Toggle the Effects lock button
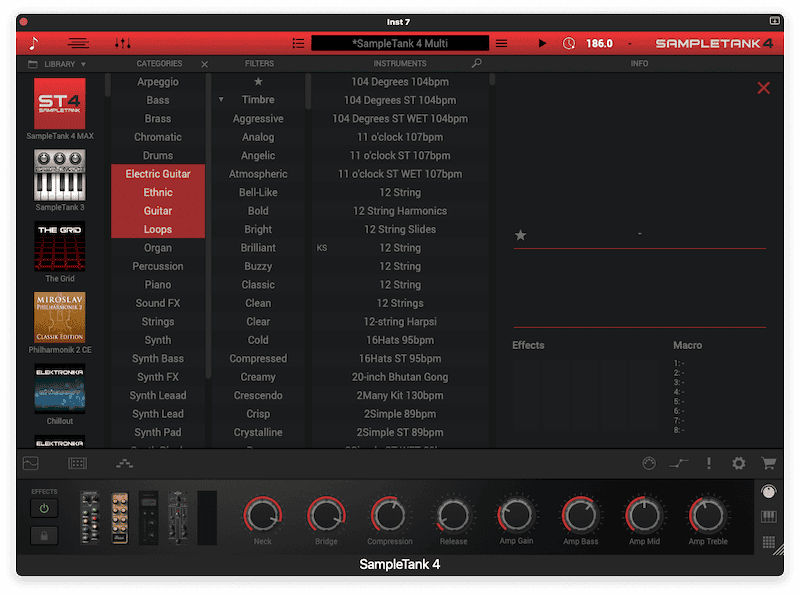Image resolution: width=800 pixels, height=595 pixels. 44,536
